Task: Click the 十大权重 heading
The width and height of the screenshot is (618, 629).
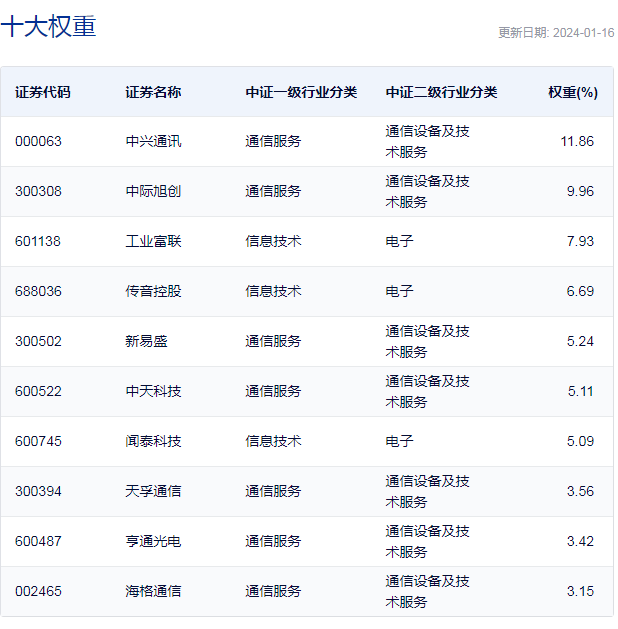Action: click(x=48, y=26)
